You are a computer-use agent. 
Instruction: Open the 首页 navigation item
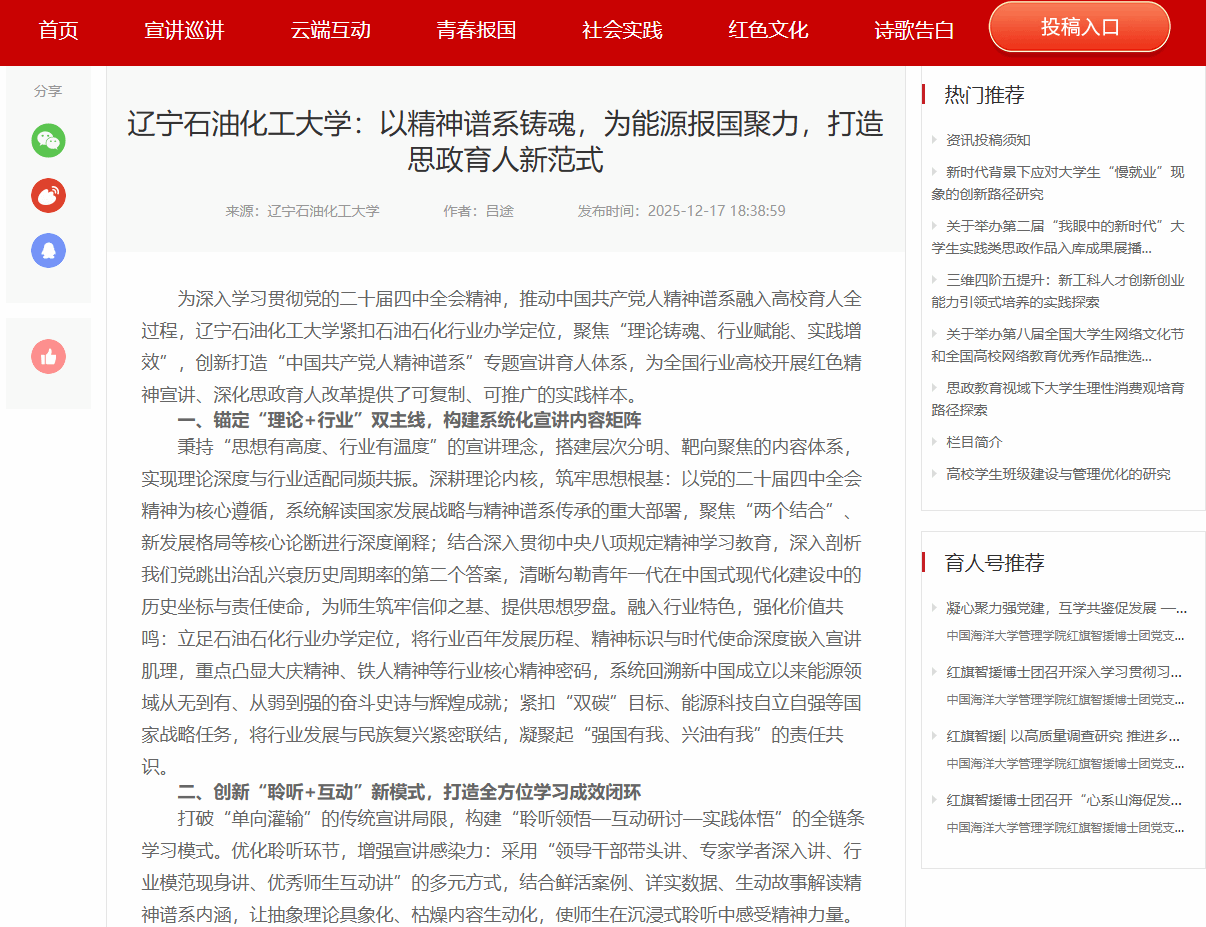point(58,30)
